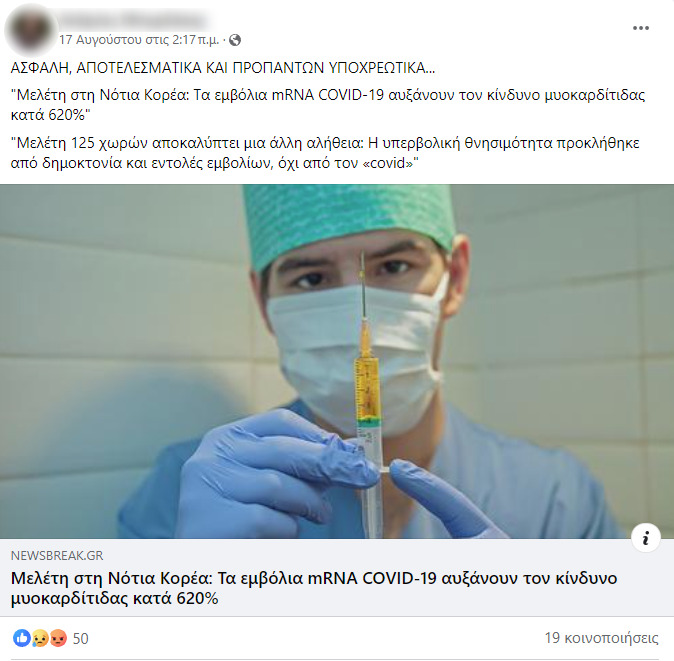Open the link info 'i' icon
Screen dimensions: 674x661
pyautogui.click(x=646, y=538)
